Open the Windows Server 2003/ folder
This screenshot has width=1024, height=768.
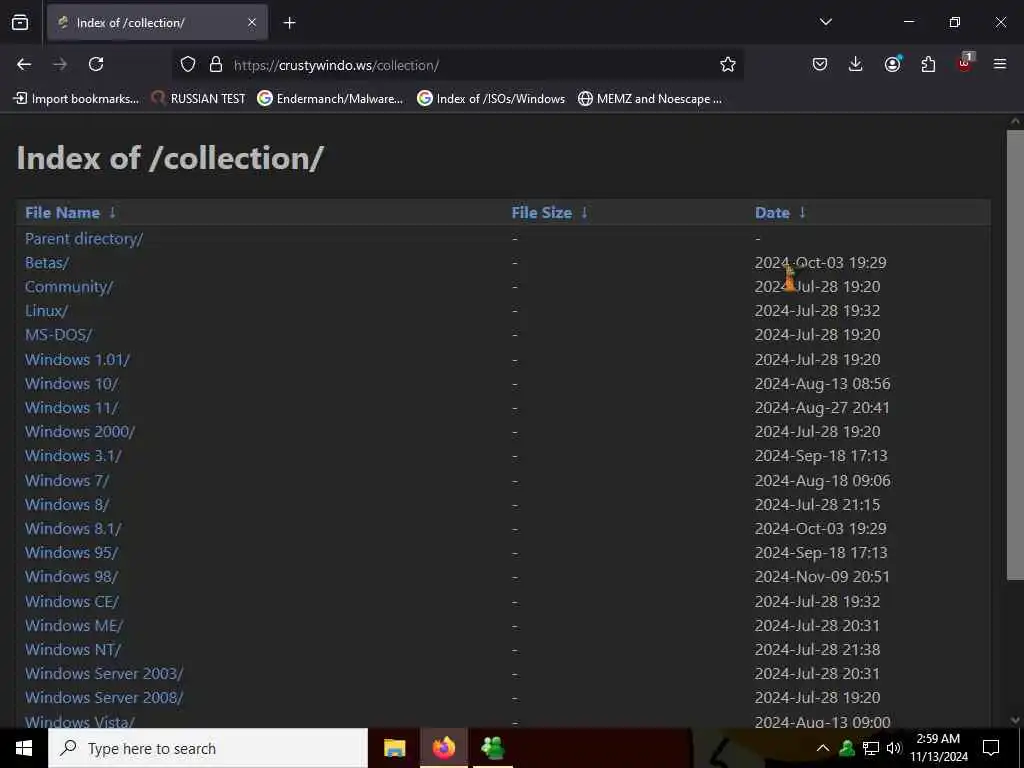[x=104, y=673]
